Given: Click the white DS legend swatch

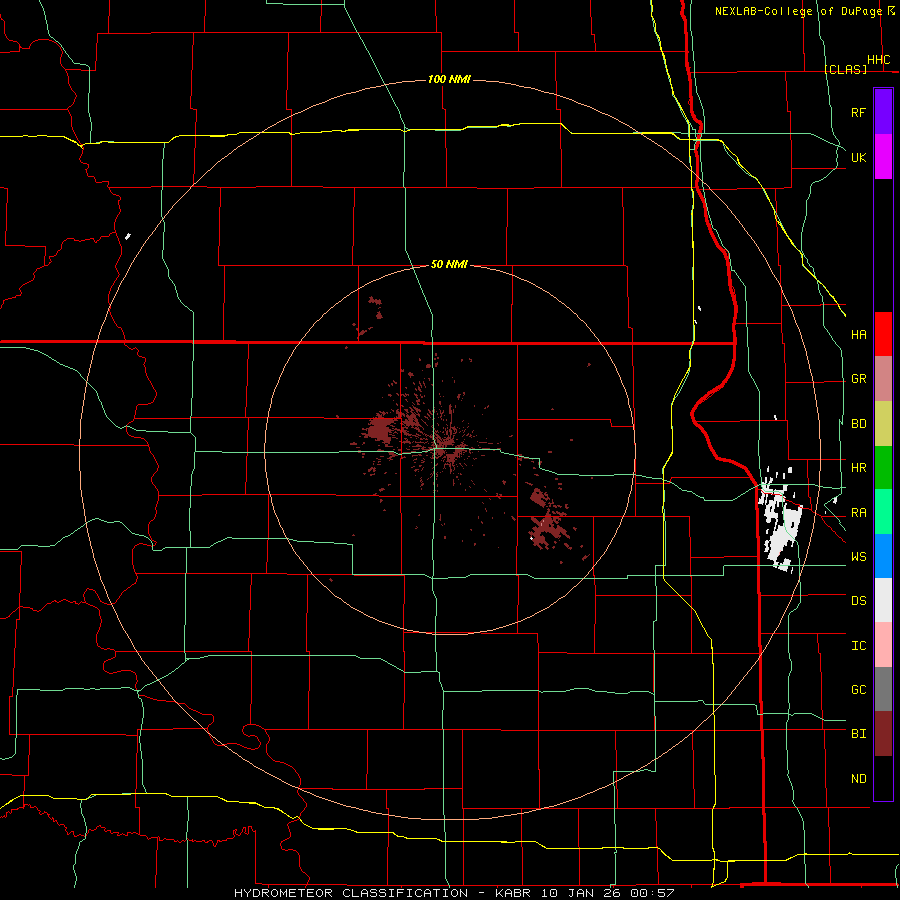Looking at the screenshot, I should pos(883,600).
